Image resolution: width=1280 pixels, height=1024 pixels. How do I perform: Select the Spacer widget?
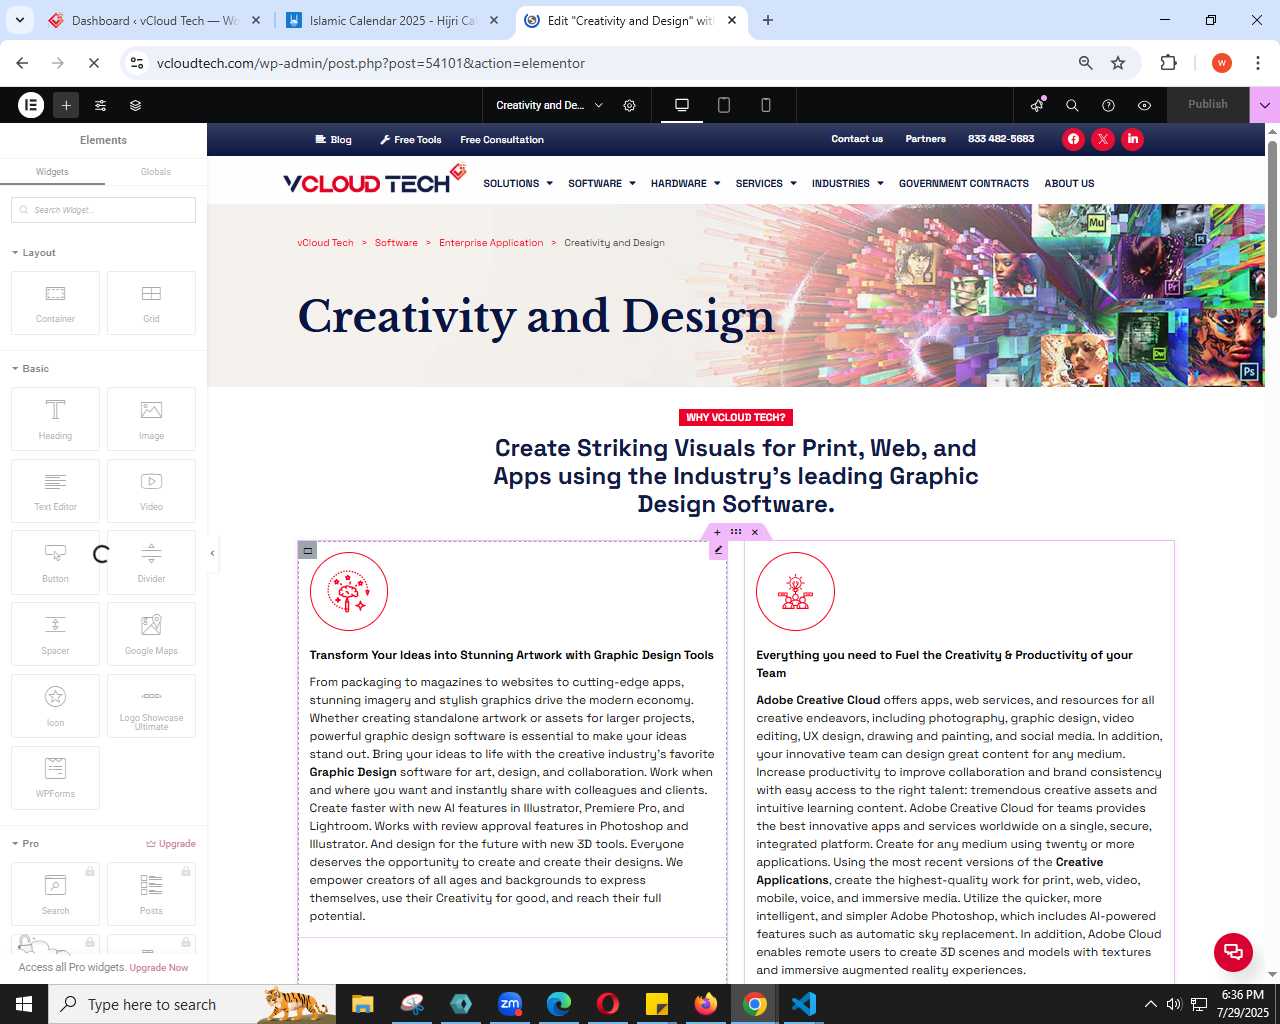(55, 634)
